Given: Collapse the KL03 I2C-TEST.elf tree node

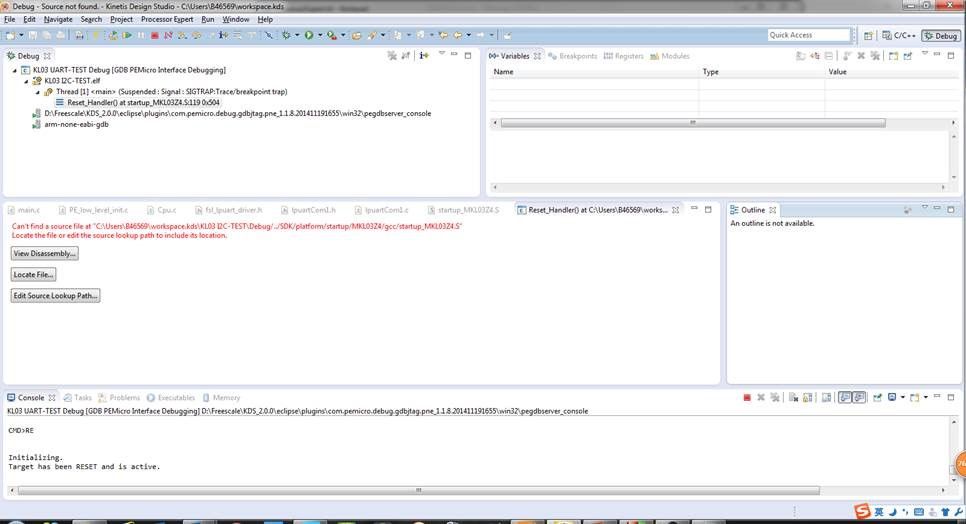Looking at the screenshot, I should click(x=26, y=81).
